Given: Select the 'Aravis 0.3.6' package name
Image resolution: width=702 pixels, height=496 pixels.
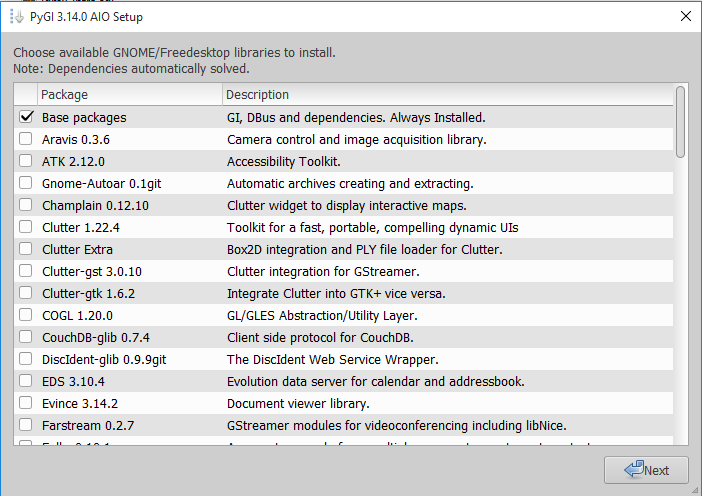Looking at the screenshot, I should coord(76,140).
